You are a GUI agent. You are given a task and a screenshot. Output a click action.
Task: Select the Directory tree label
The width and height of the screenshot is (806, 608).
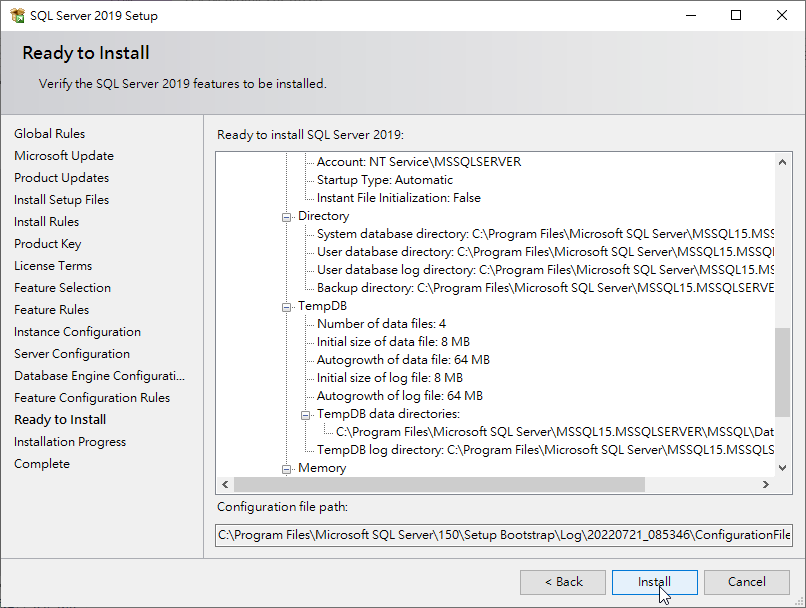point(323,216)
